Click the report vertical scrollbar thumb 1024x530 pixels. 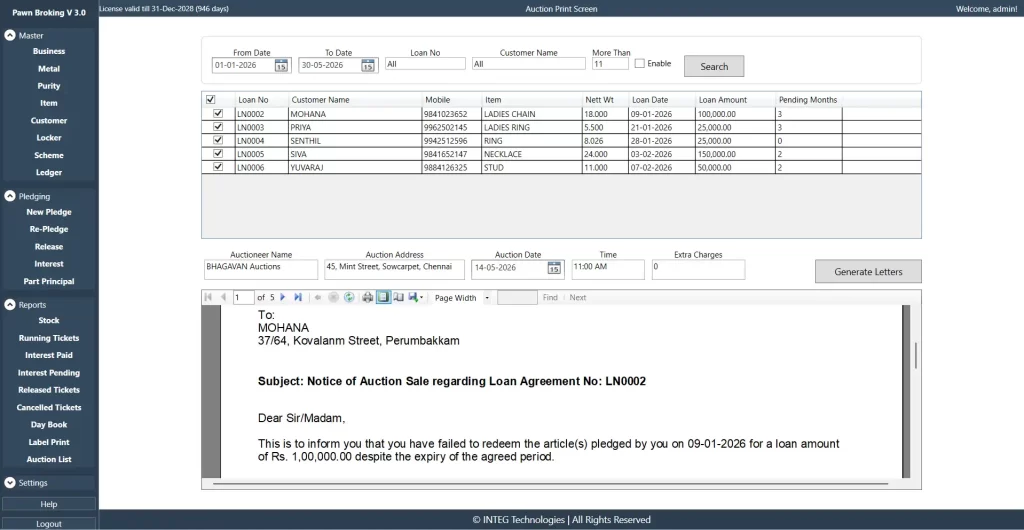coord(916,356)
